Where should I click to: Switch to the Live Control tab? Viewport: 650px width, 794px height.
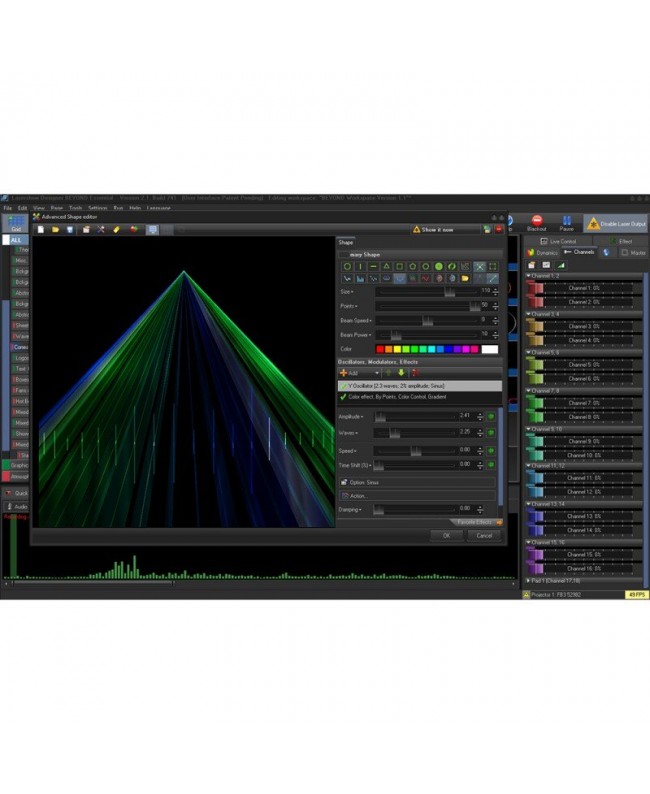(x=558, y=241)
